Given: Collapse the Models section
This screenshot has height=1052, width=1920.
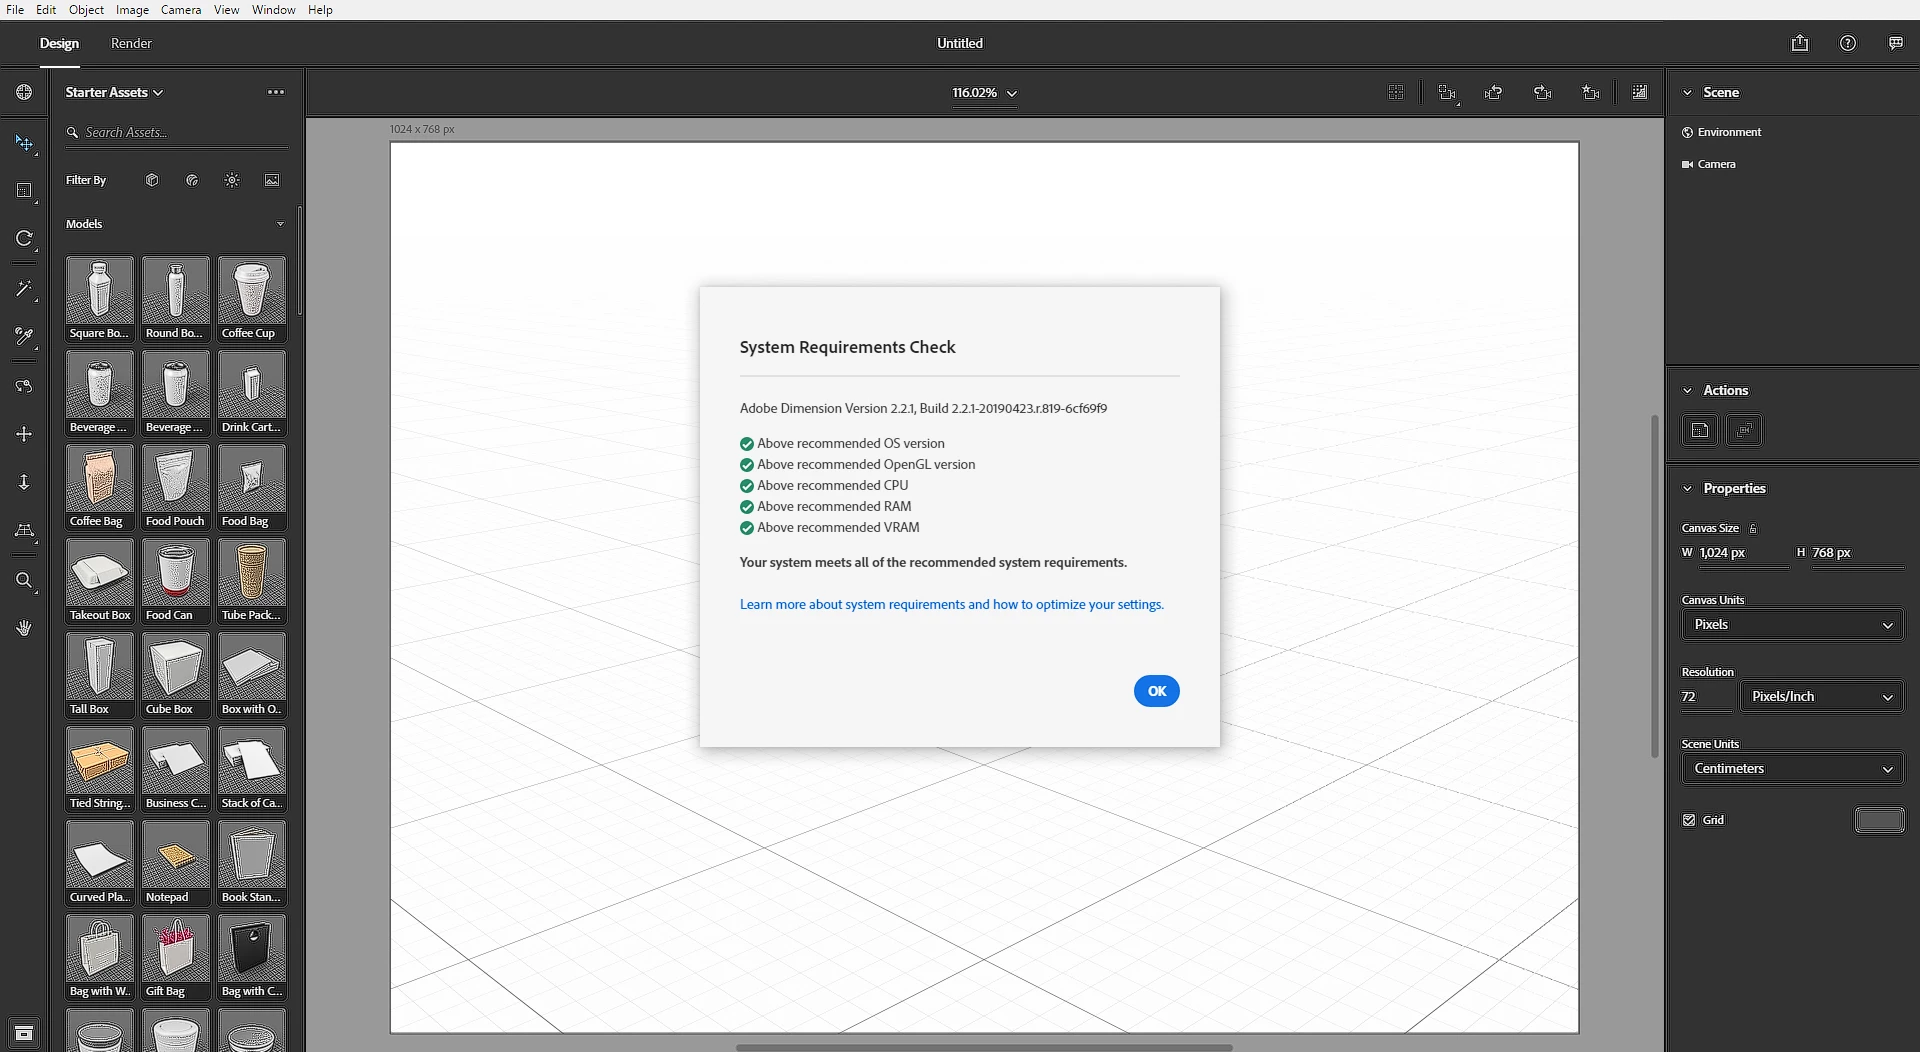Looking at the screenshot, I should coord(280,224).
